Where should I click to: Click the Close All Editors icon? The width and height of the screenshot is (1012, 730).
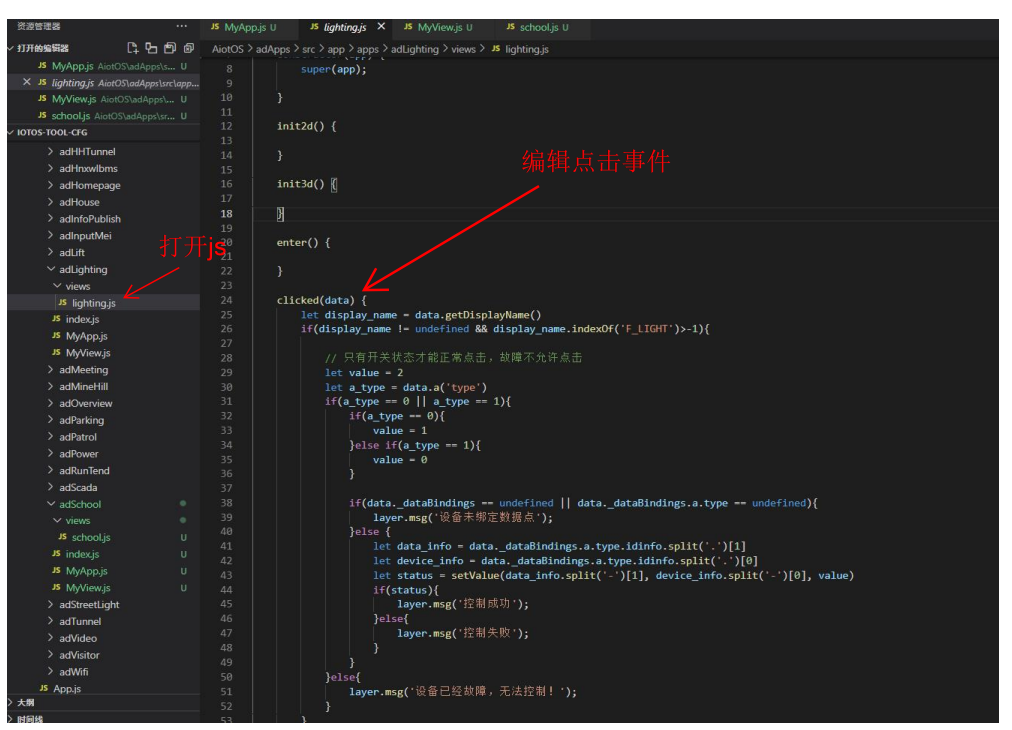188,48
